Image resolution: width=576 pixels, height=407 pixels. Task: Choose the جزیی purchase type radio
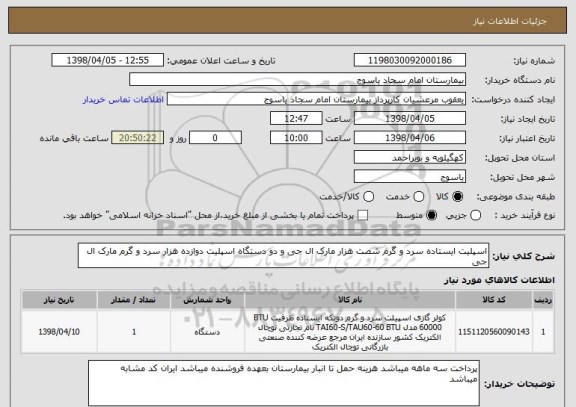click(x=475, y=216)
